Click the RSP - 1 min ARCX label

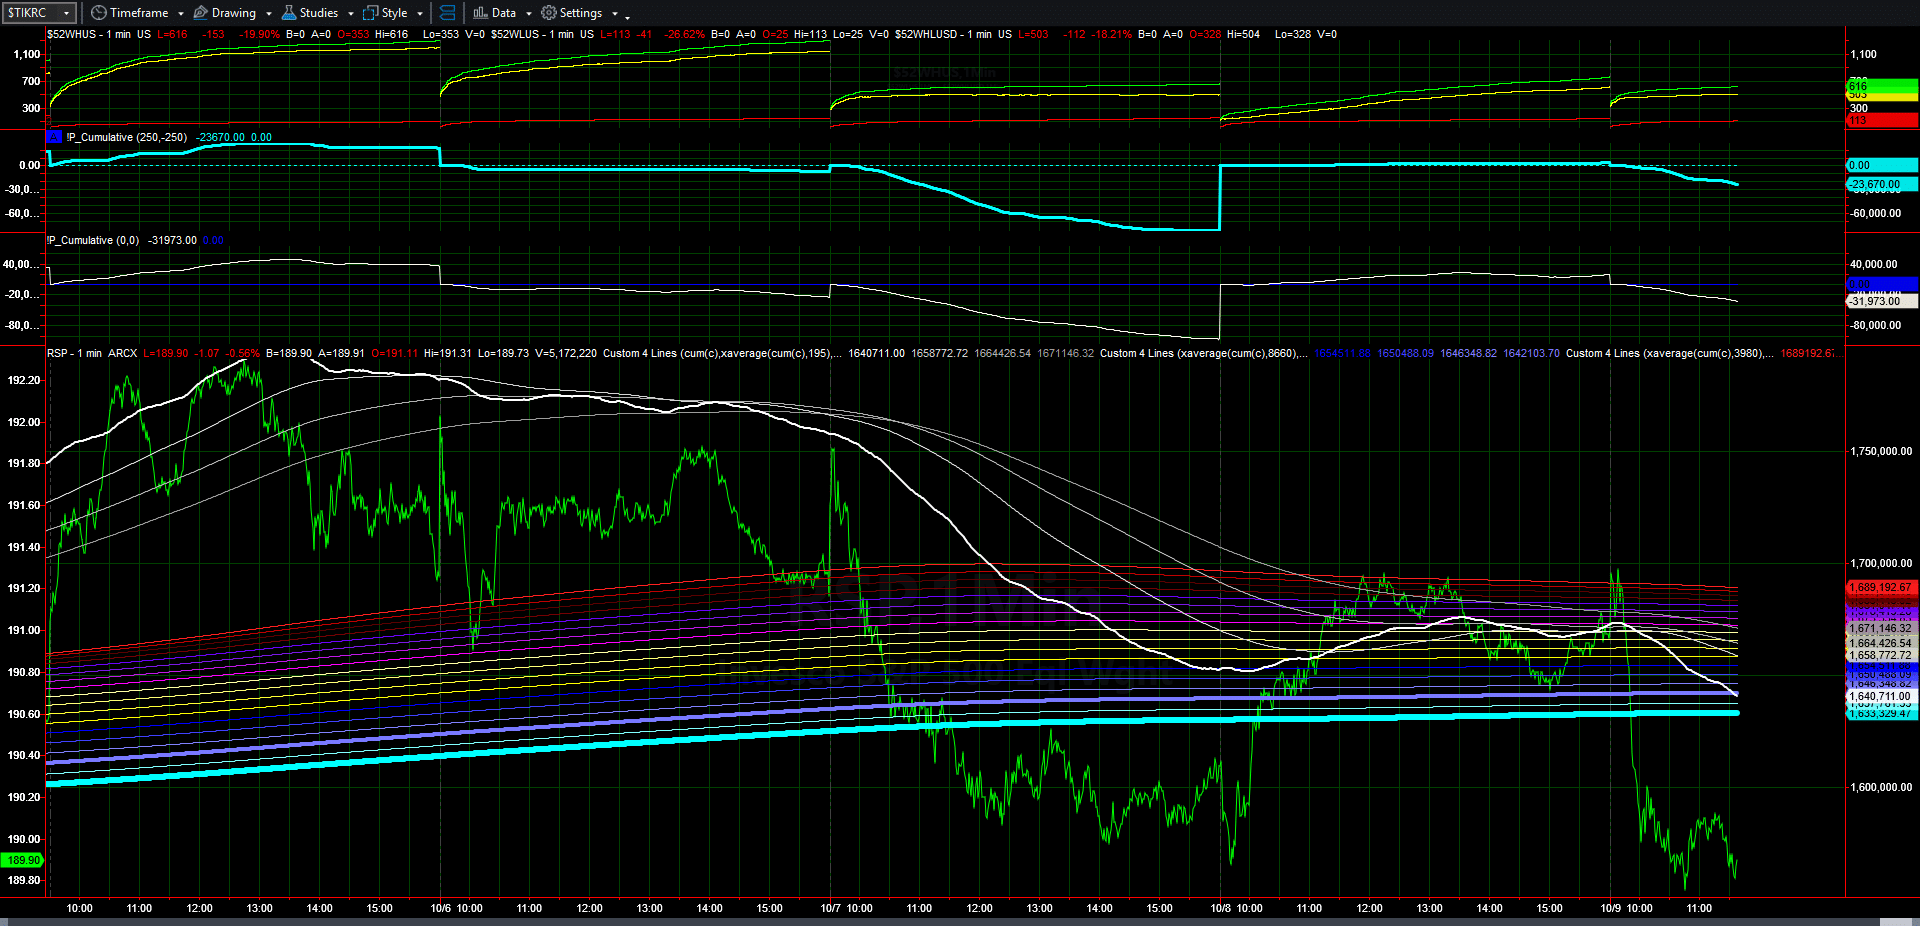coord(90,353)
